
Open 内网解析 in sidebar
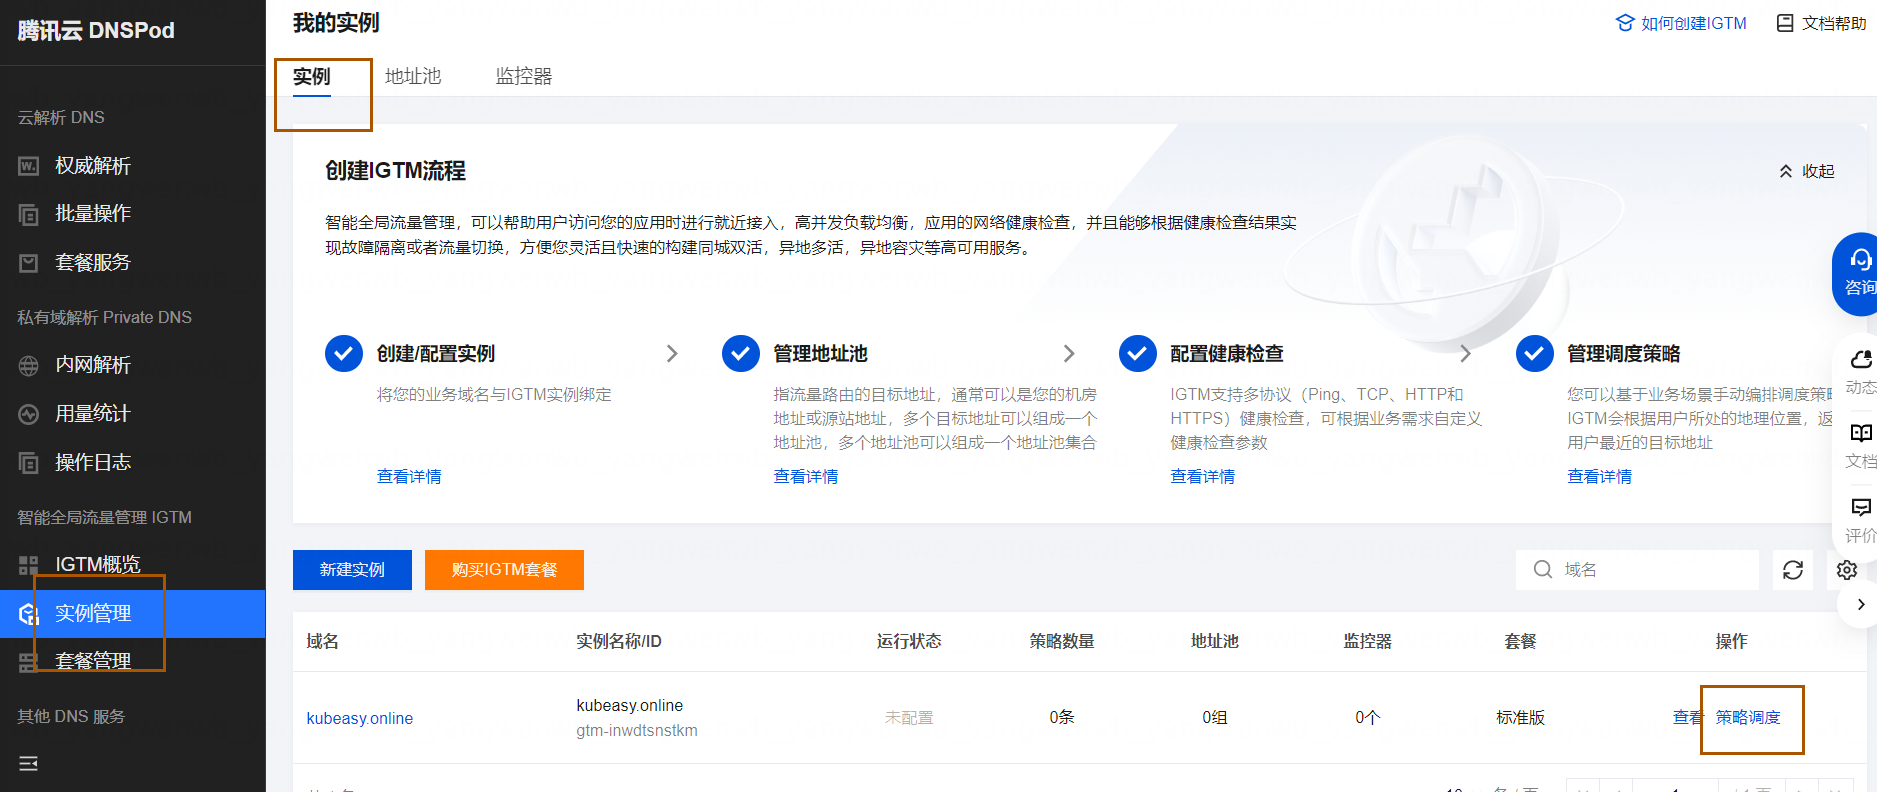click(x=92, y=365)
